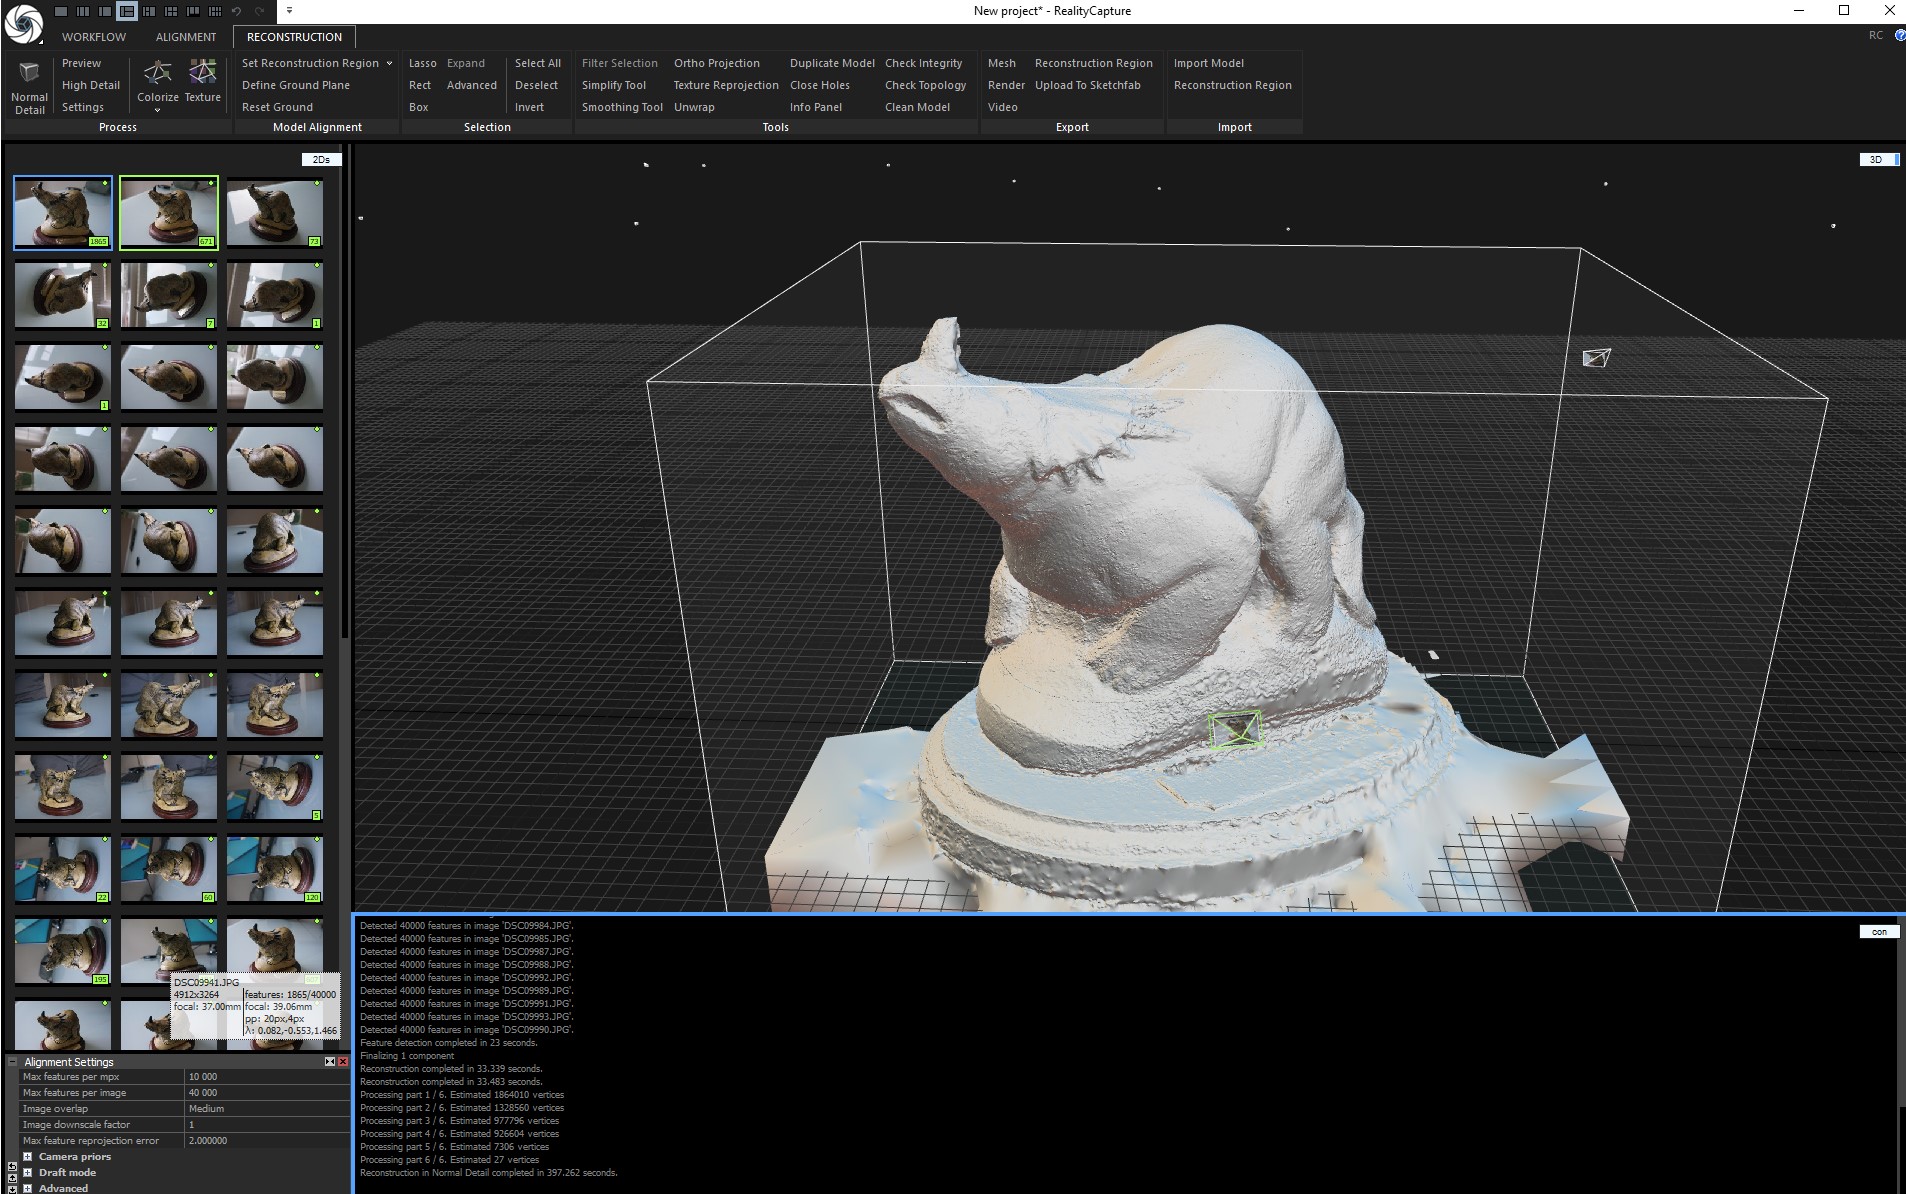This screenshot has height=1194, width=1906.
Task: Click Upload To Sketchfab
Action: click(x=1087, y=85)
